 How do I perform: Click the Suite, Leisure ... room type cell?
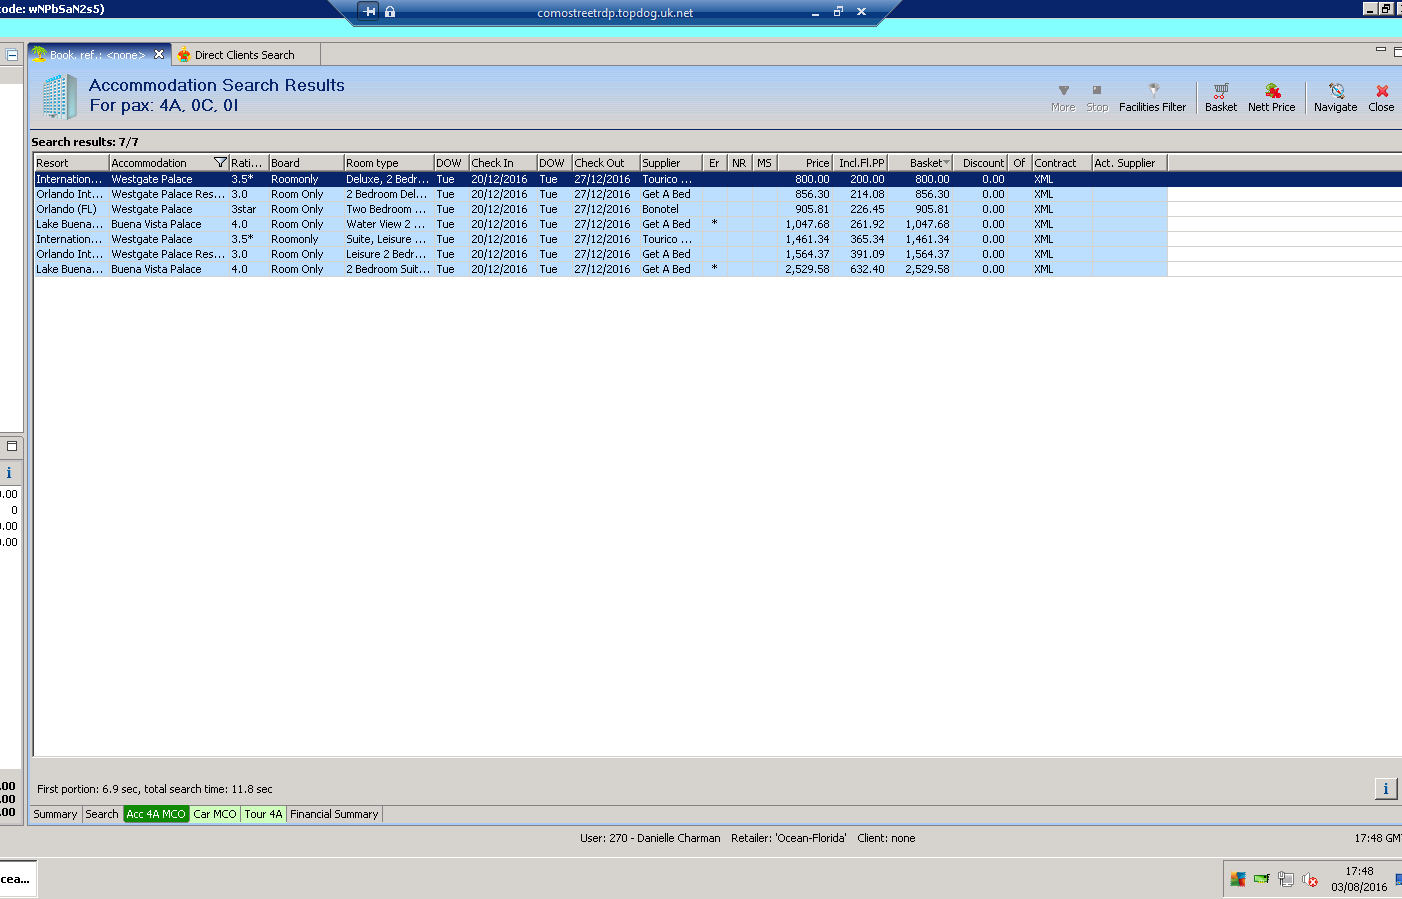pyautogui.click(x=389, y=239)
